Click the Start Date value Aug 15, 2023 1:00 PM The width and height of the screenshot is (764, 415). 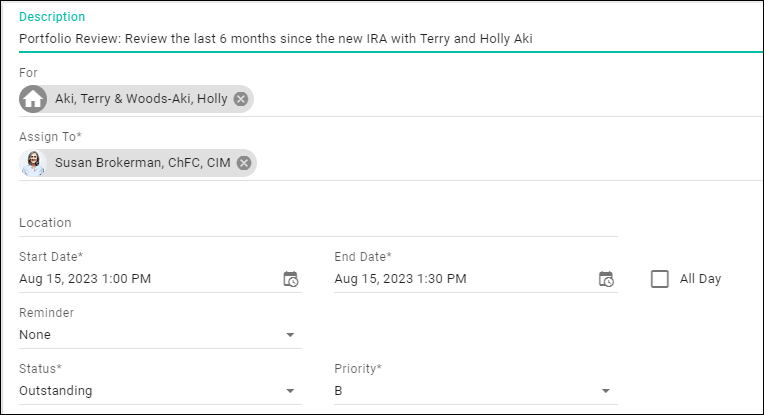coord(85,279)
